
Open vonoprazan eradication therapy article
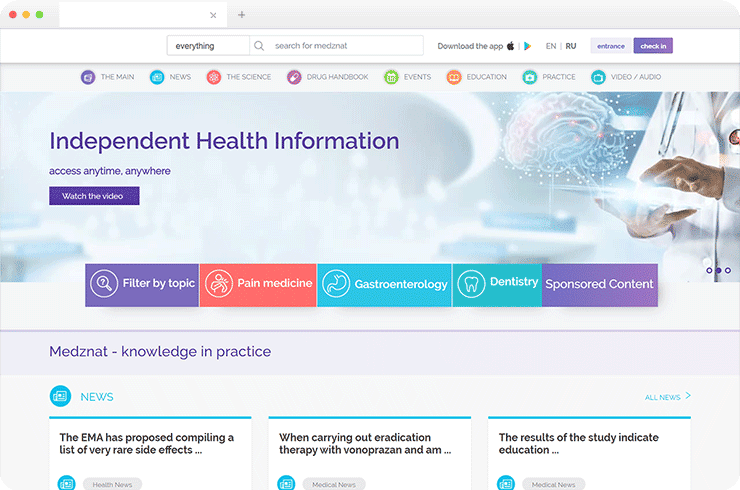(365, 444)
